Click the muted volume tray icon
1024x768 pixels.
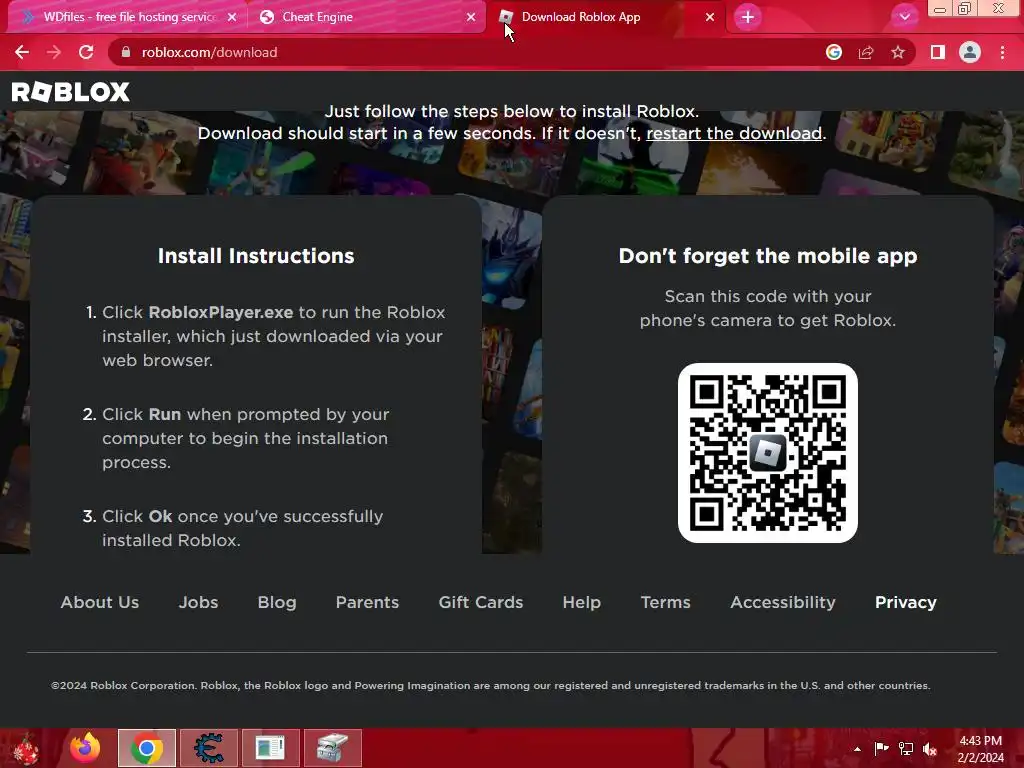pyautogui.click(x=930, y=748)
